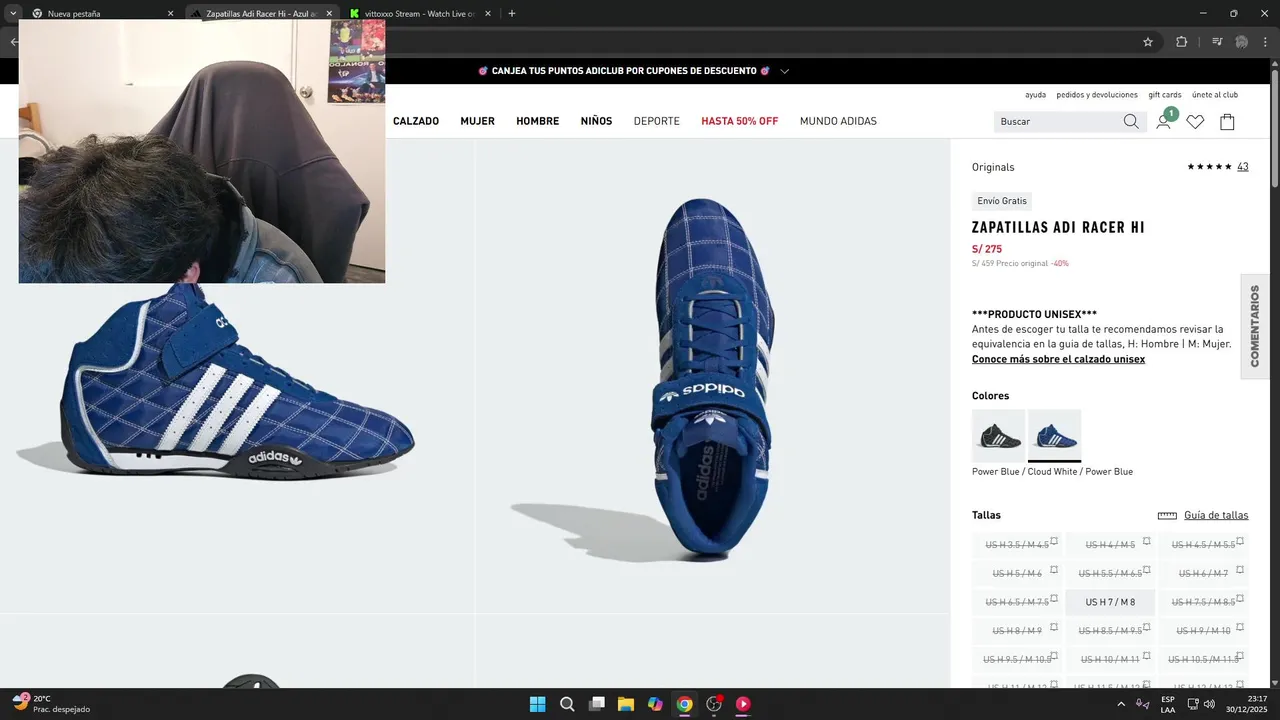Click notify bell on size US H 4 / M 5
Image resolution: width=1280 pixels, height=720 pixels.
[1147, 540]
